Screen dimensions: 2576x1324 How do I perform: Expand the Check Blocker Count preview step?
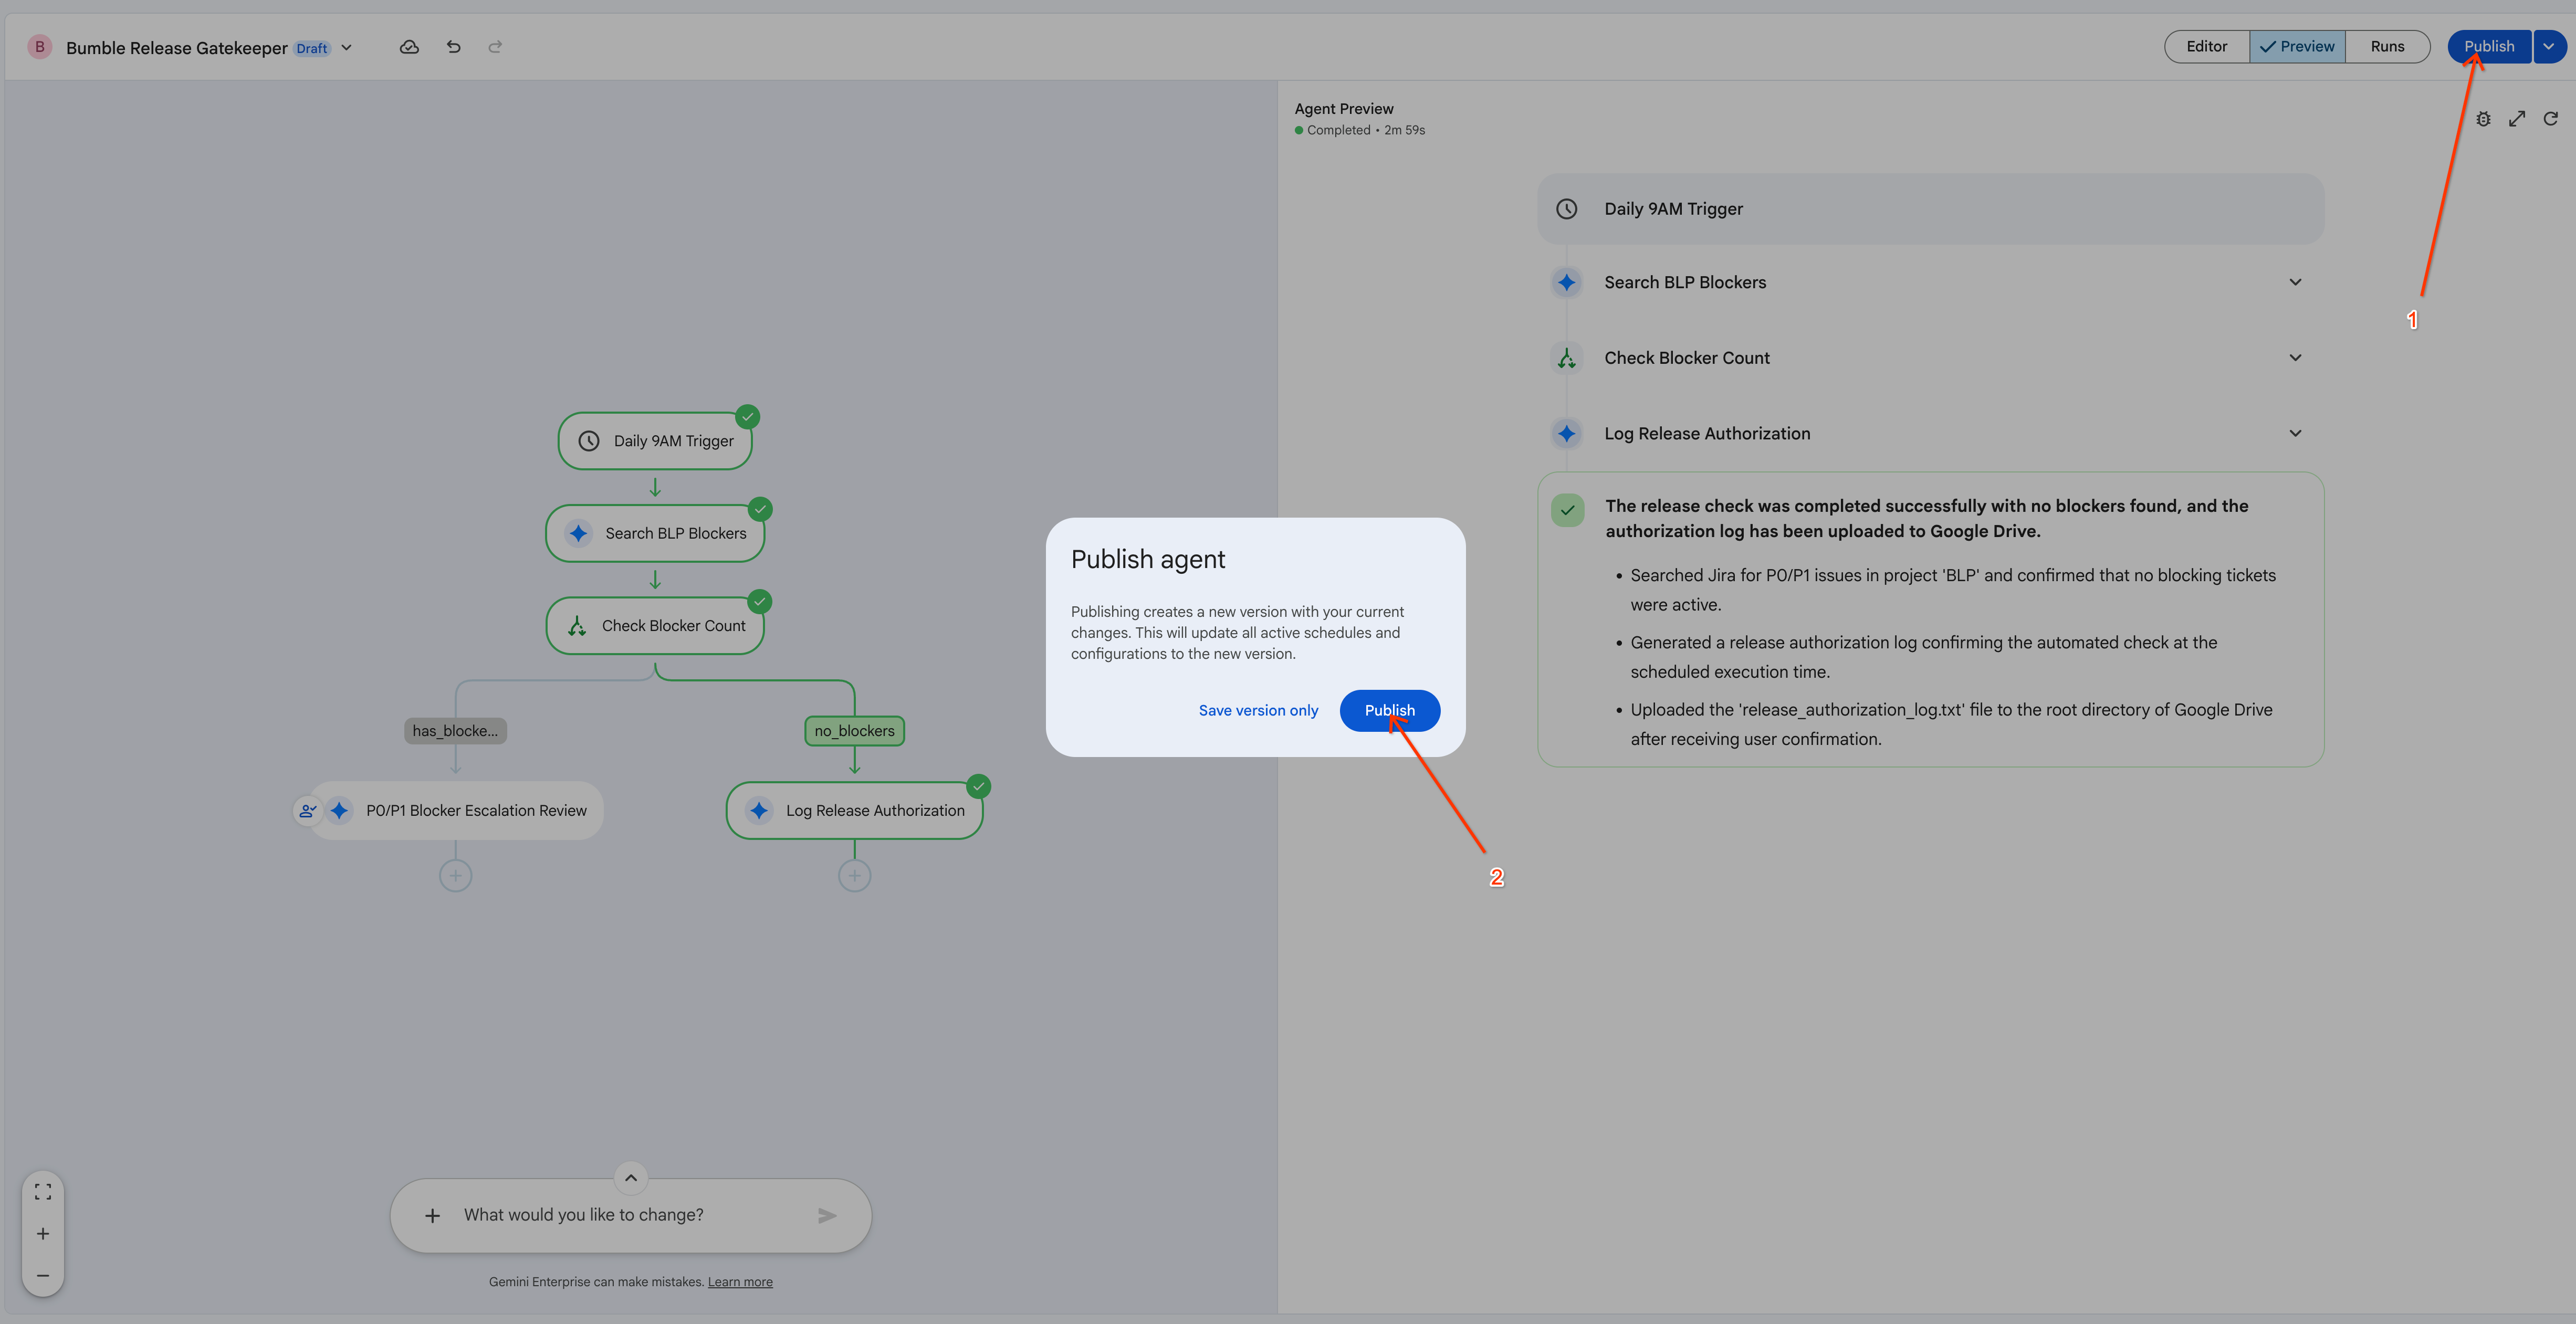2295,357
